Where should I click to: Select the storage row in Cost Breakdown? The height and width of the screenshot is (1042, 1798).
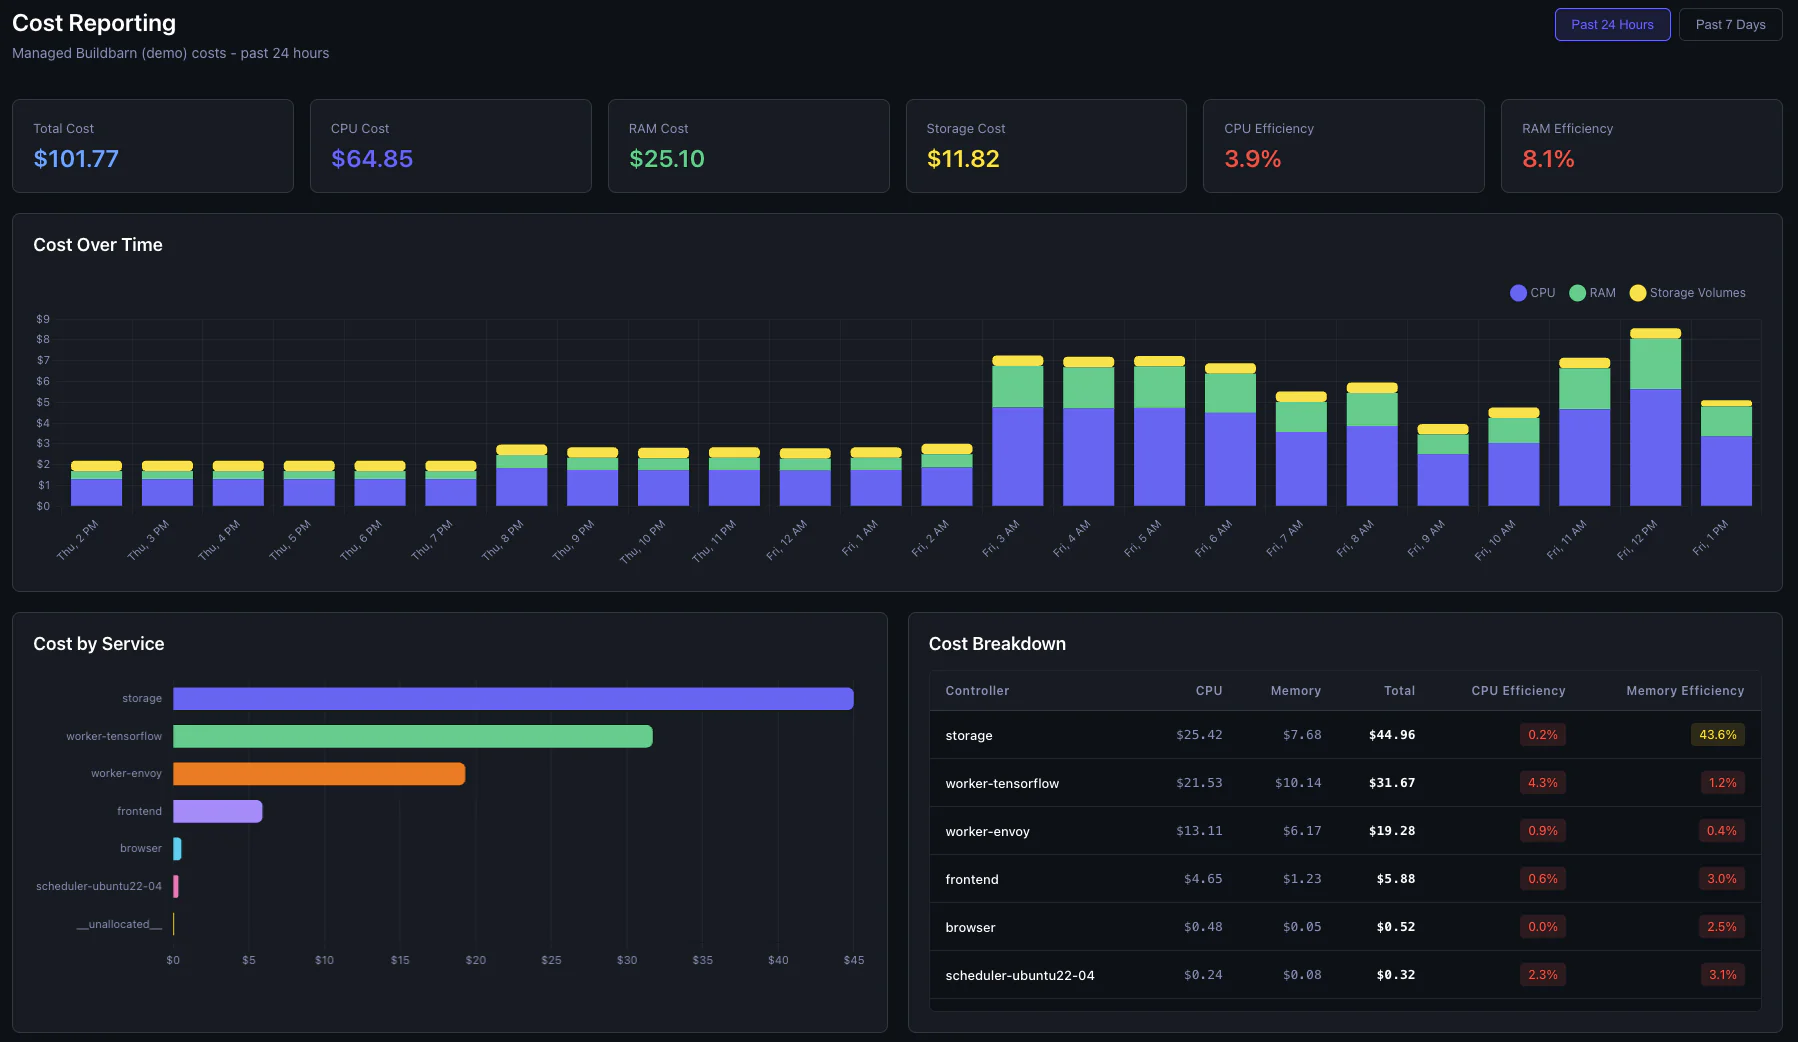click(1345, 735)
